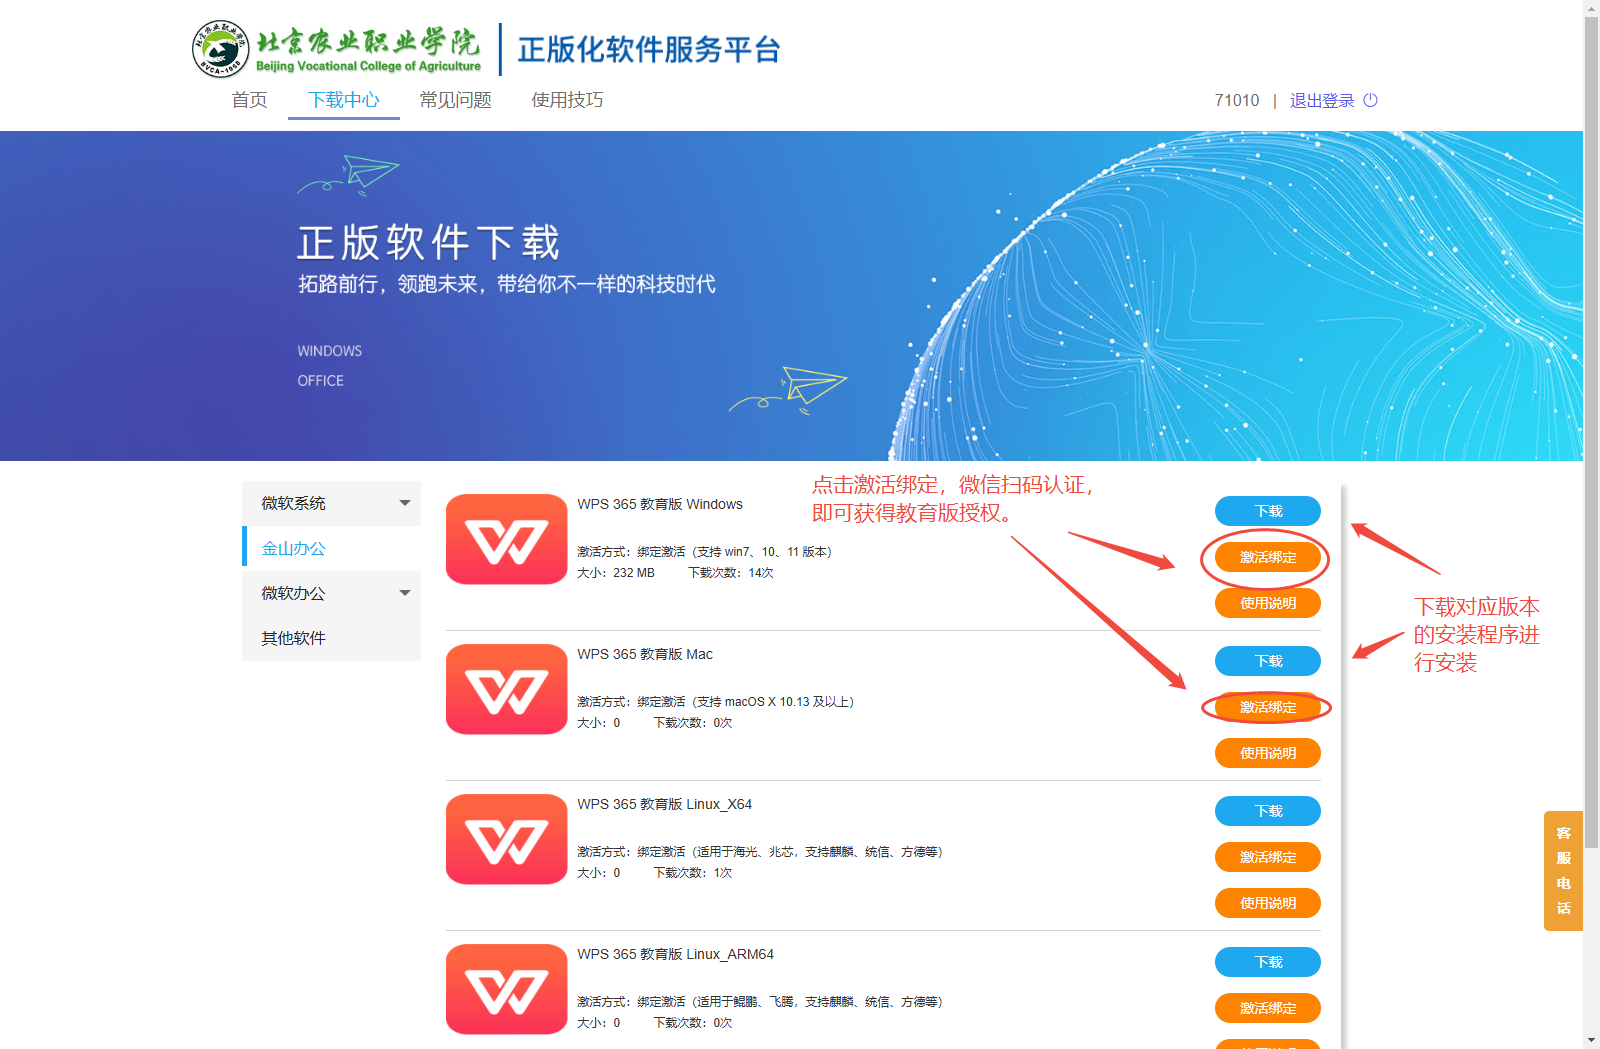Click the WPS 365 Windows product icon
The image size is (1600, 1049).
click(x=506, y=539)
